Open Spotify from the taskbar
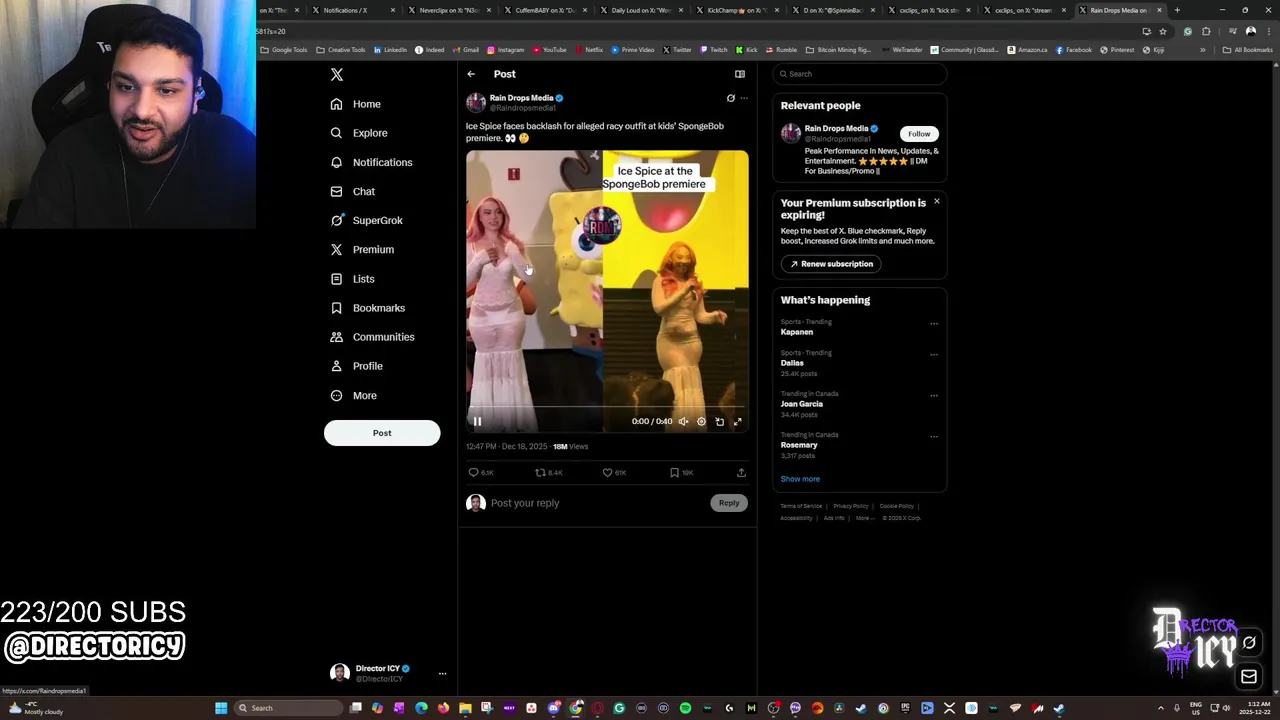The width and height of the screenshot is (1280, 720). (x=685, y=708)
